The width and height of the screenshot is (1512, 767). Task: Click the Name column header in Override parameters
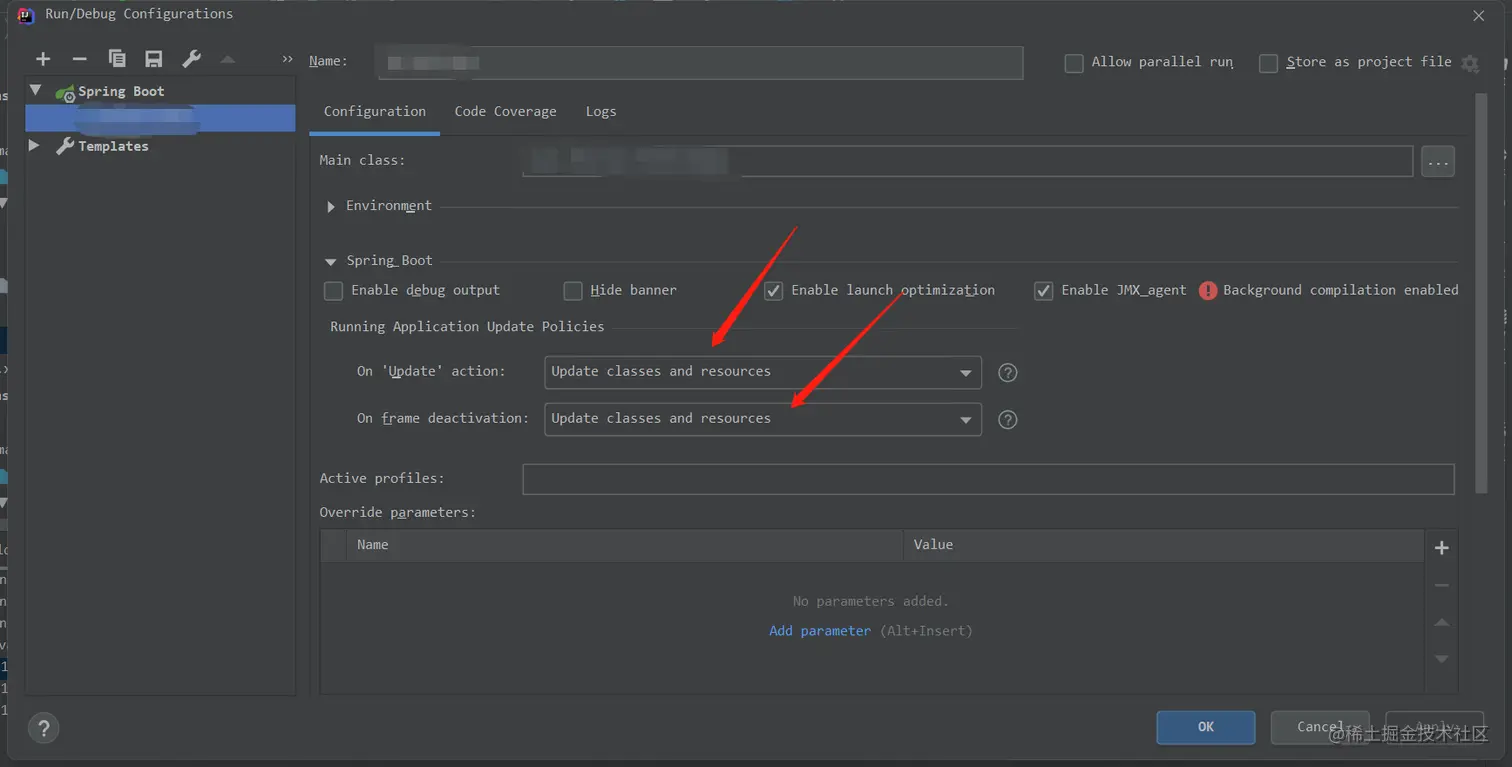pos(625,545)
